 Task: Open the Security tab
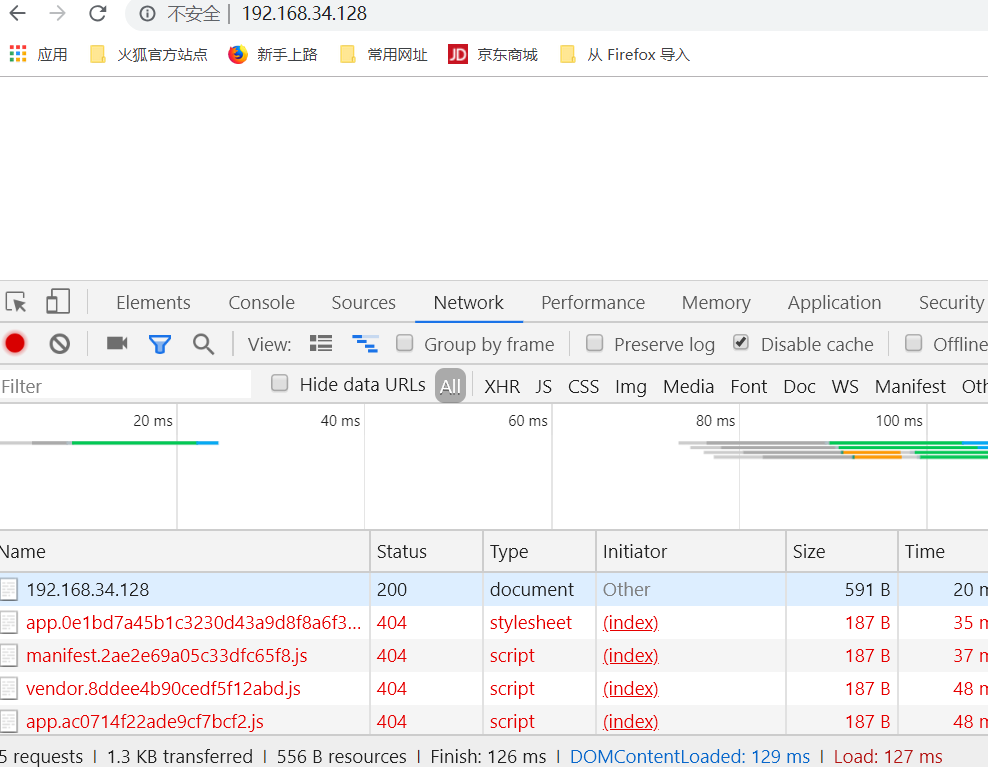[x=951, y=303]
